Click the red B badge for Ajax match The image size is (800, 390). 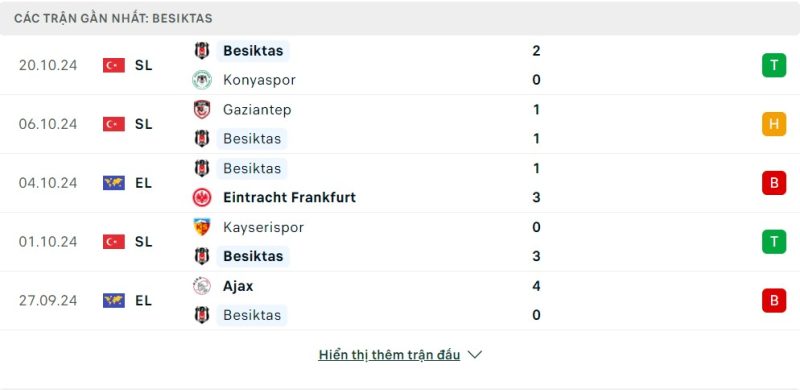[x=774, y=300]
